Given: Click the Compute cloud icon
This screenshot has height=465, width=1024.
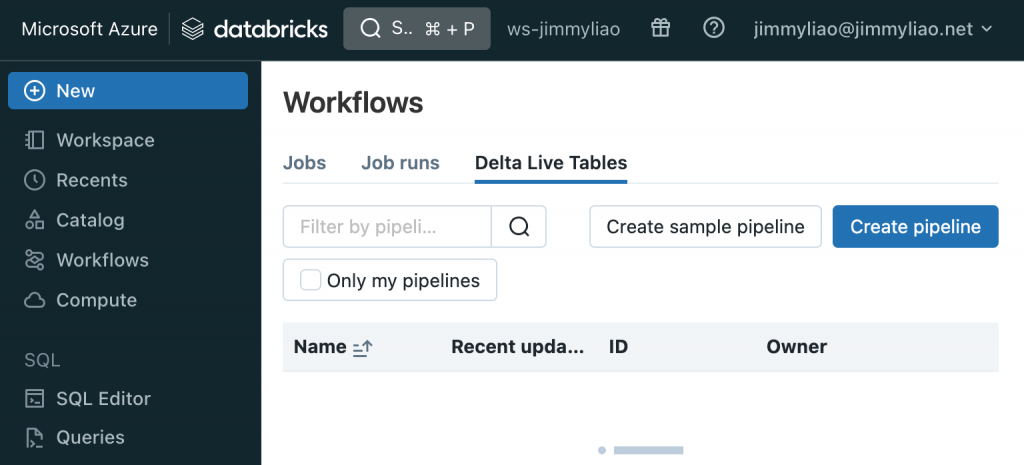Looking at the screenshot, I should (x=35, y=300).
